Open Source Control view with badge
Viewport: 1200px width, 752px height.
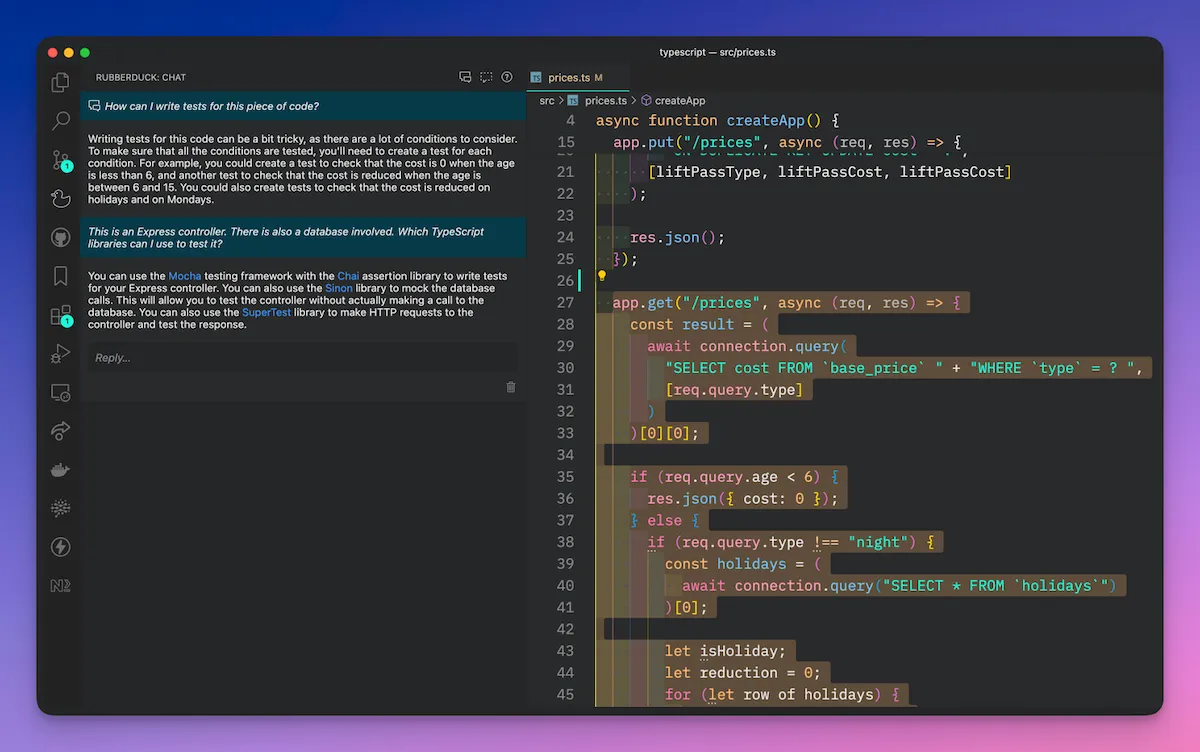61,160
